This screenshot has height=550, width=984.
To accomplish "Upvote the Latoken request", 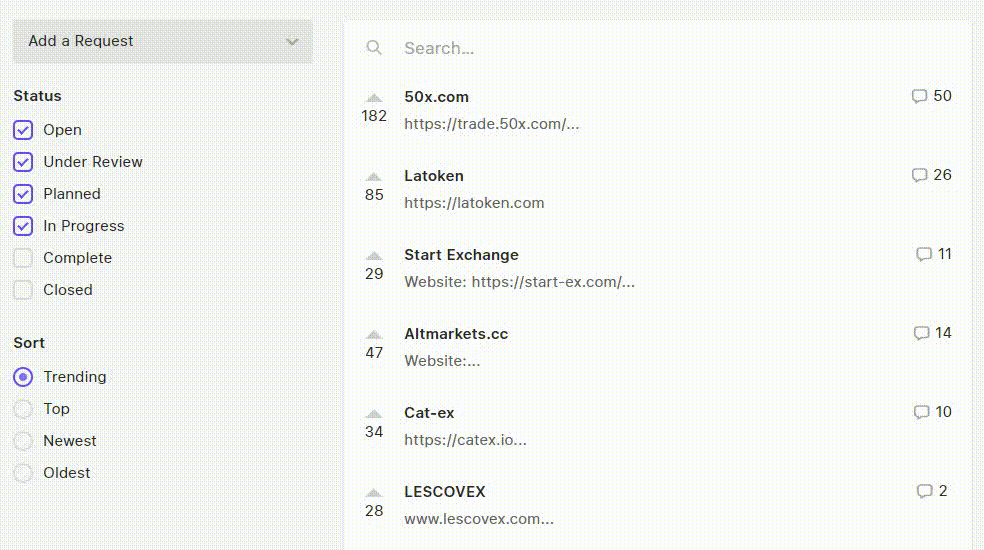I will (374, 176).
